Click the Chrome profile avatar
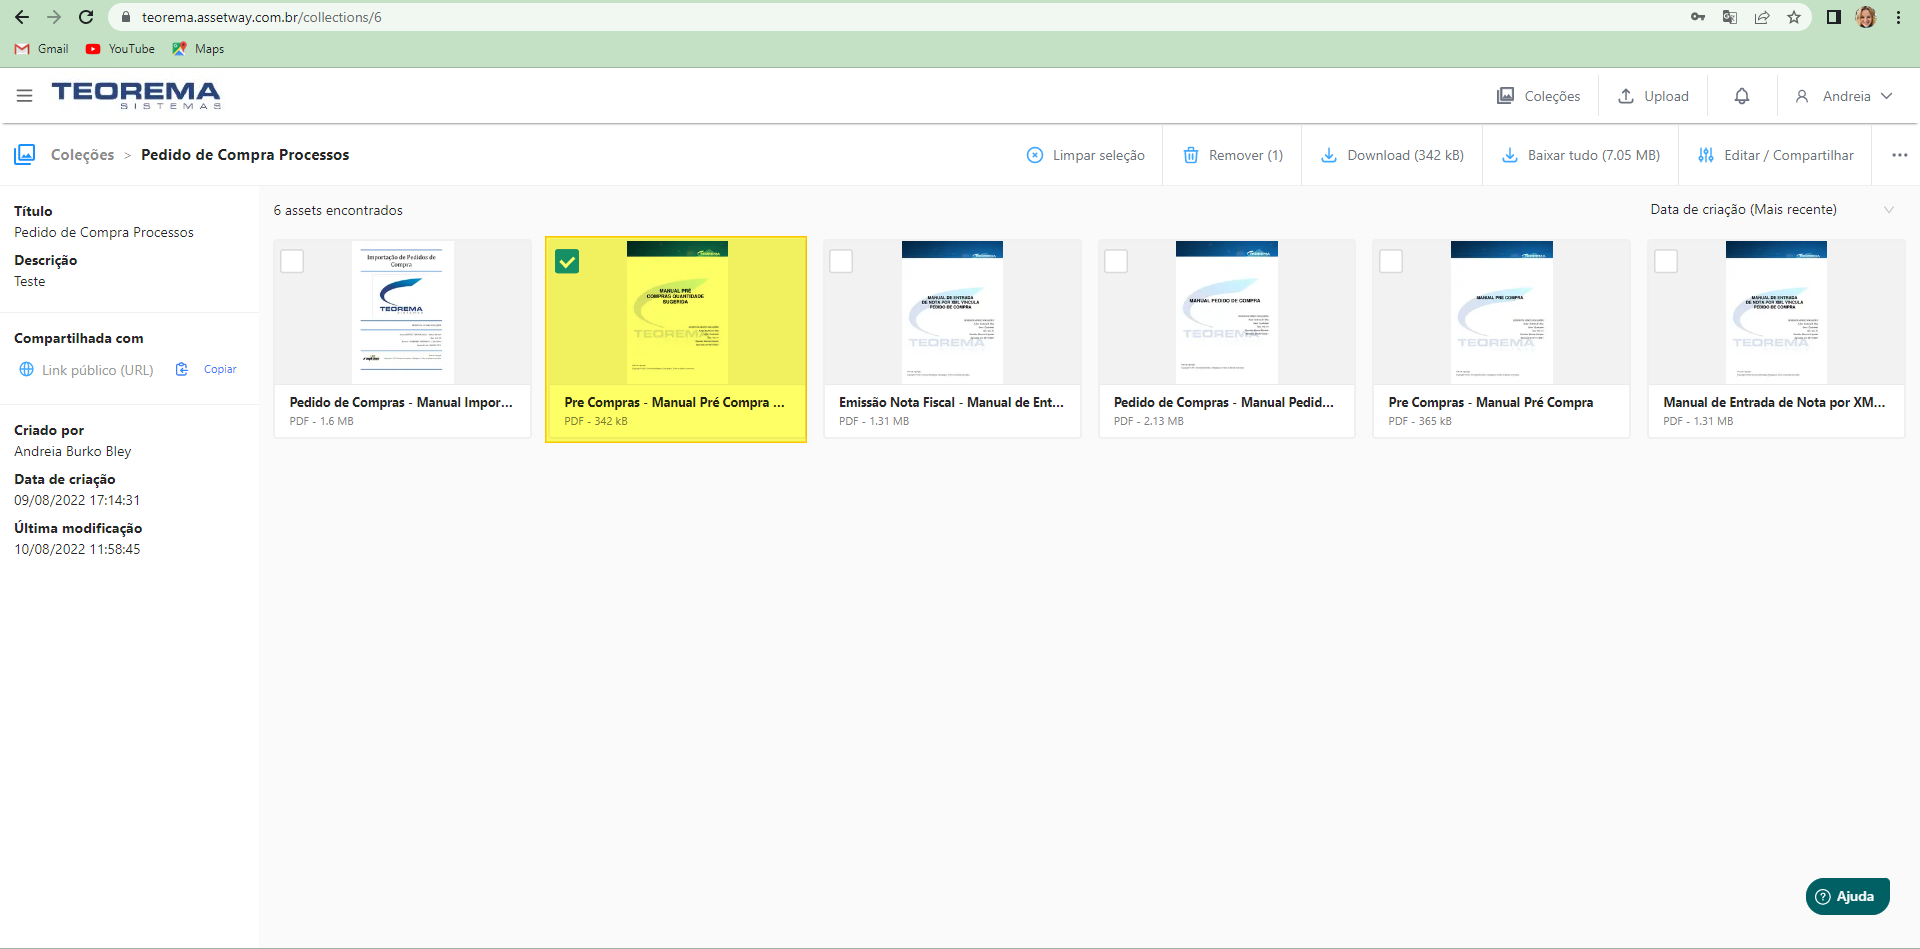Image resolution: width=1920 pixels, height=949 pixels. 1866,17
